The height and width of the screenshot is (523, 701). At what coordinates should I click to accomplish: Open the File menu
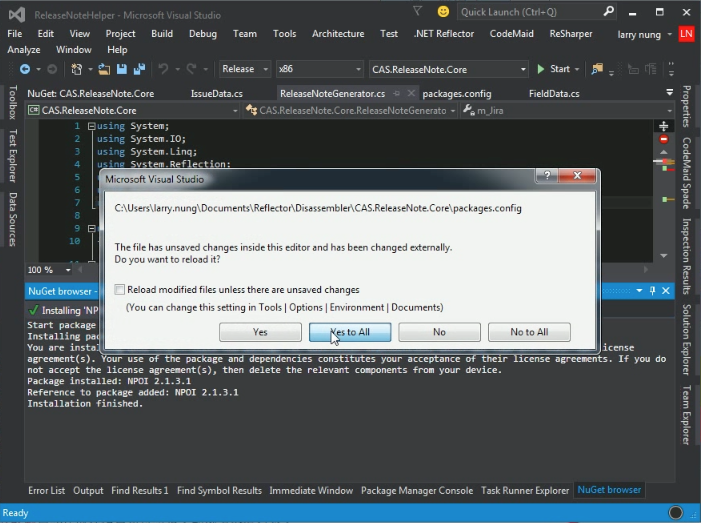14,34
